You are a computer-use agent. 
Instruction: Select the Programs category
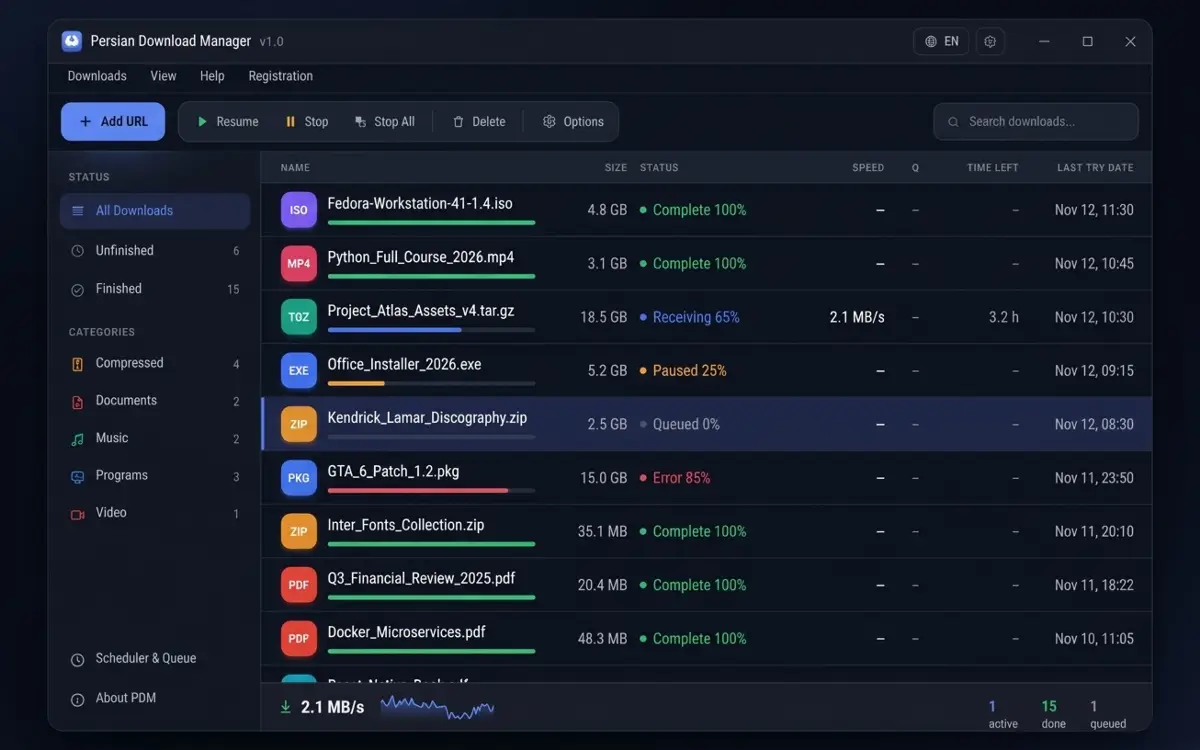pos(155,476)
